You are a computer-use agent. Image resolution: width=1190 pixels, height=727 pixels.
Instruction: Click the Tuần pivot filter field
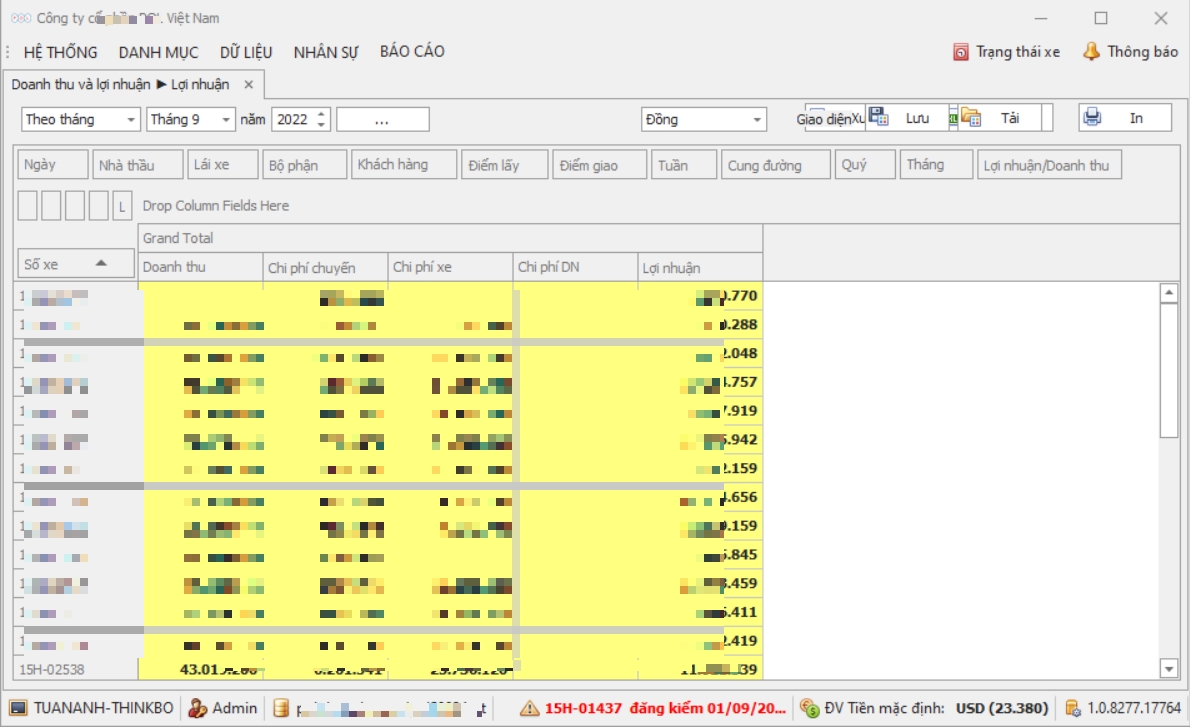684,165
